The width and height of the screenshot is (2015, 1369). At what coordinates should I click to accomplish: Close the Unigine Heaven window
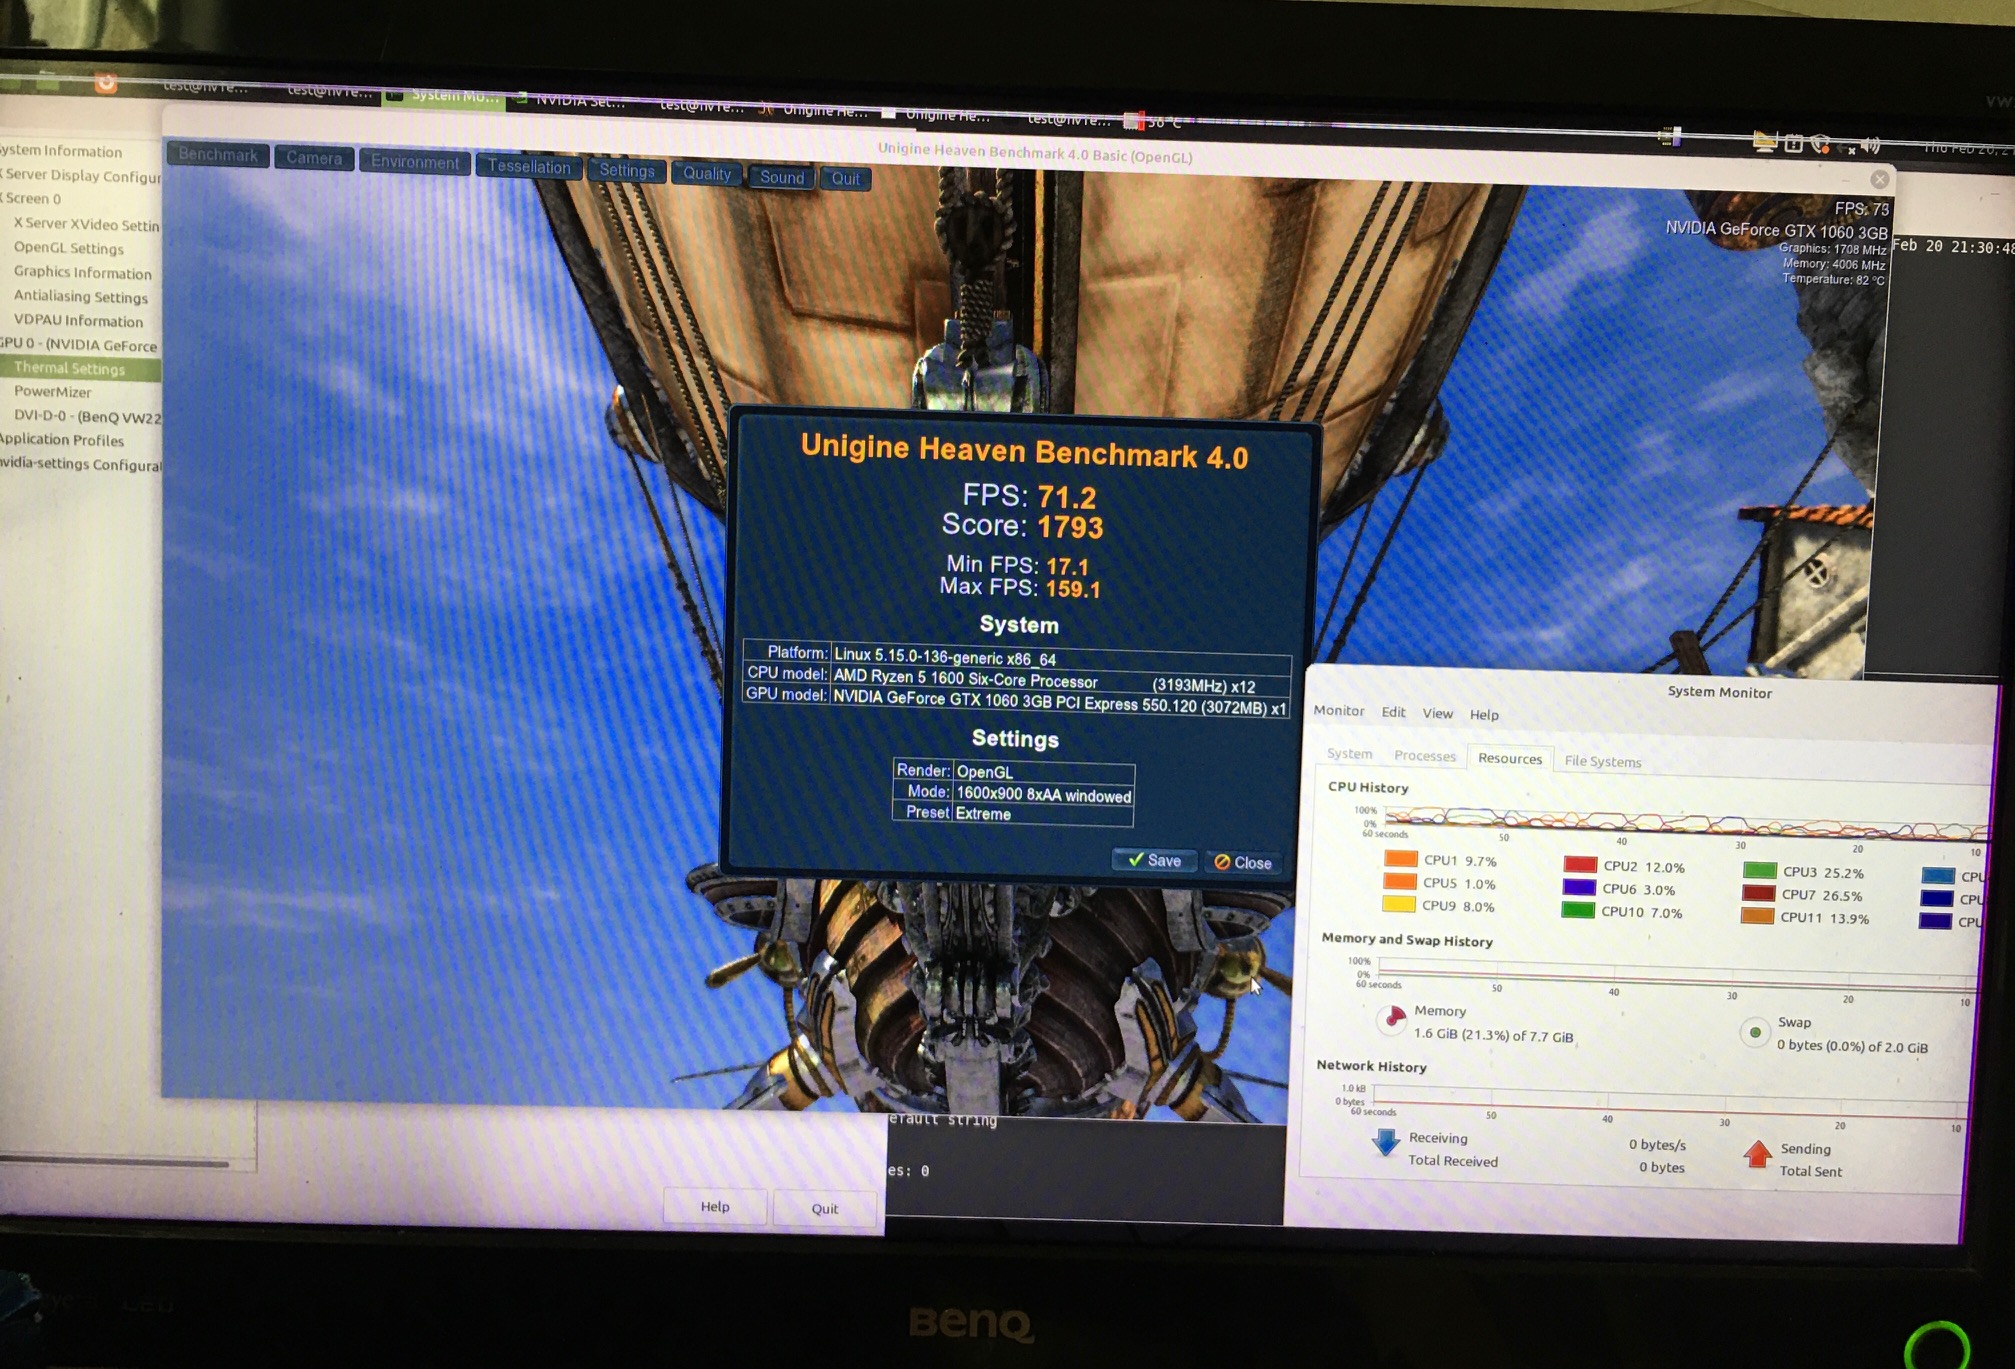[1880, 179]
